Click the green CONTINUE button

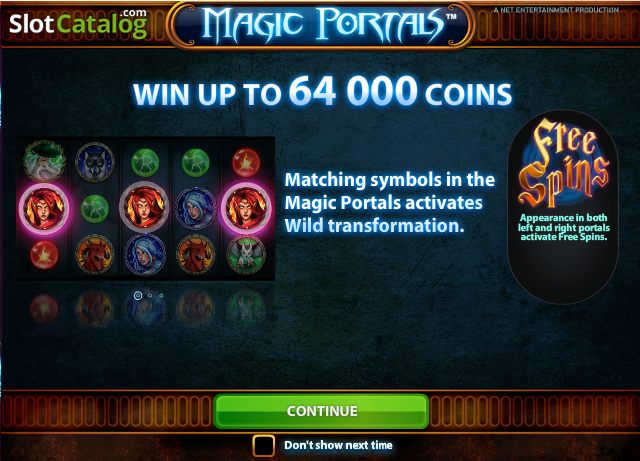click(321, 411)
